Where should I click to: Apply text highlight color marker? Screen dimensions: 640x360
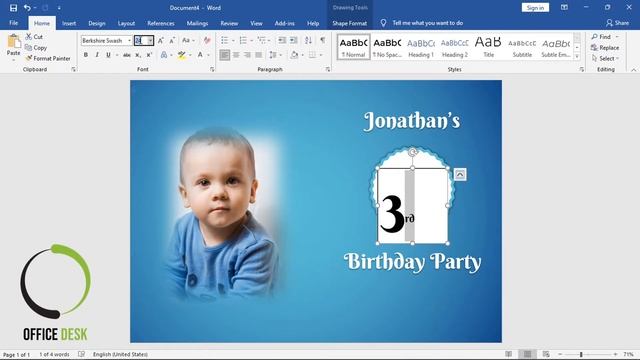point(181,55)
